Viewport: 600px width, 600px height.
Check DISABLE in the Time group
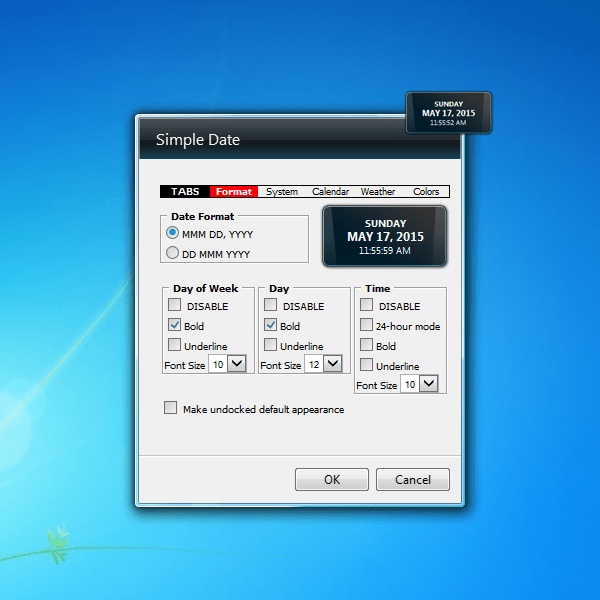click(367, 305)
